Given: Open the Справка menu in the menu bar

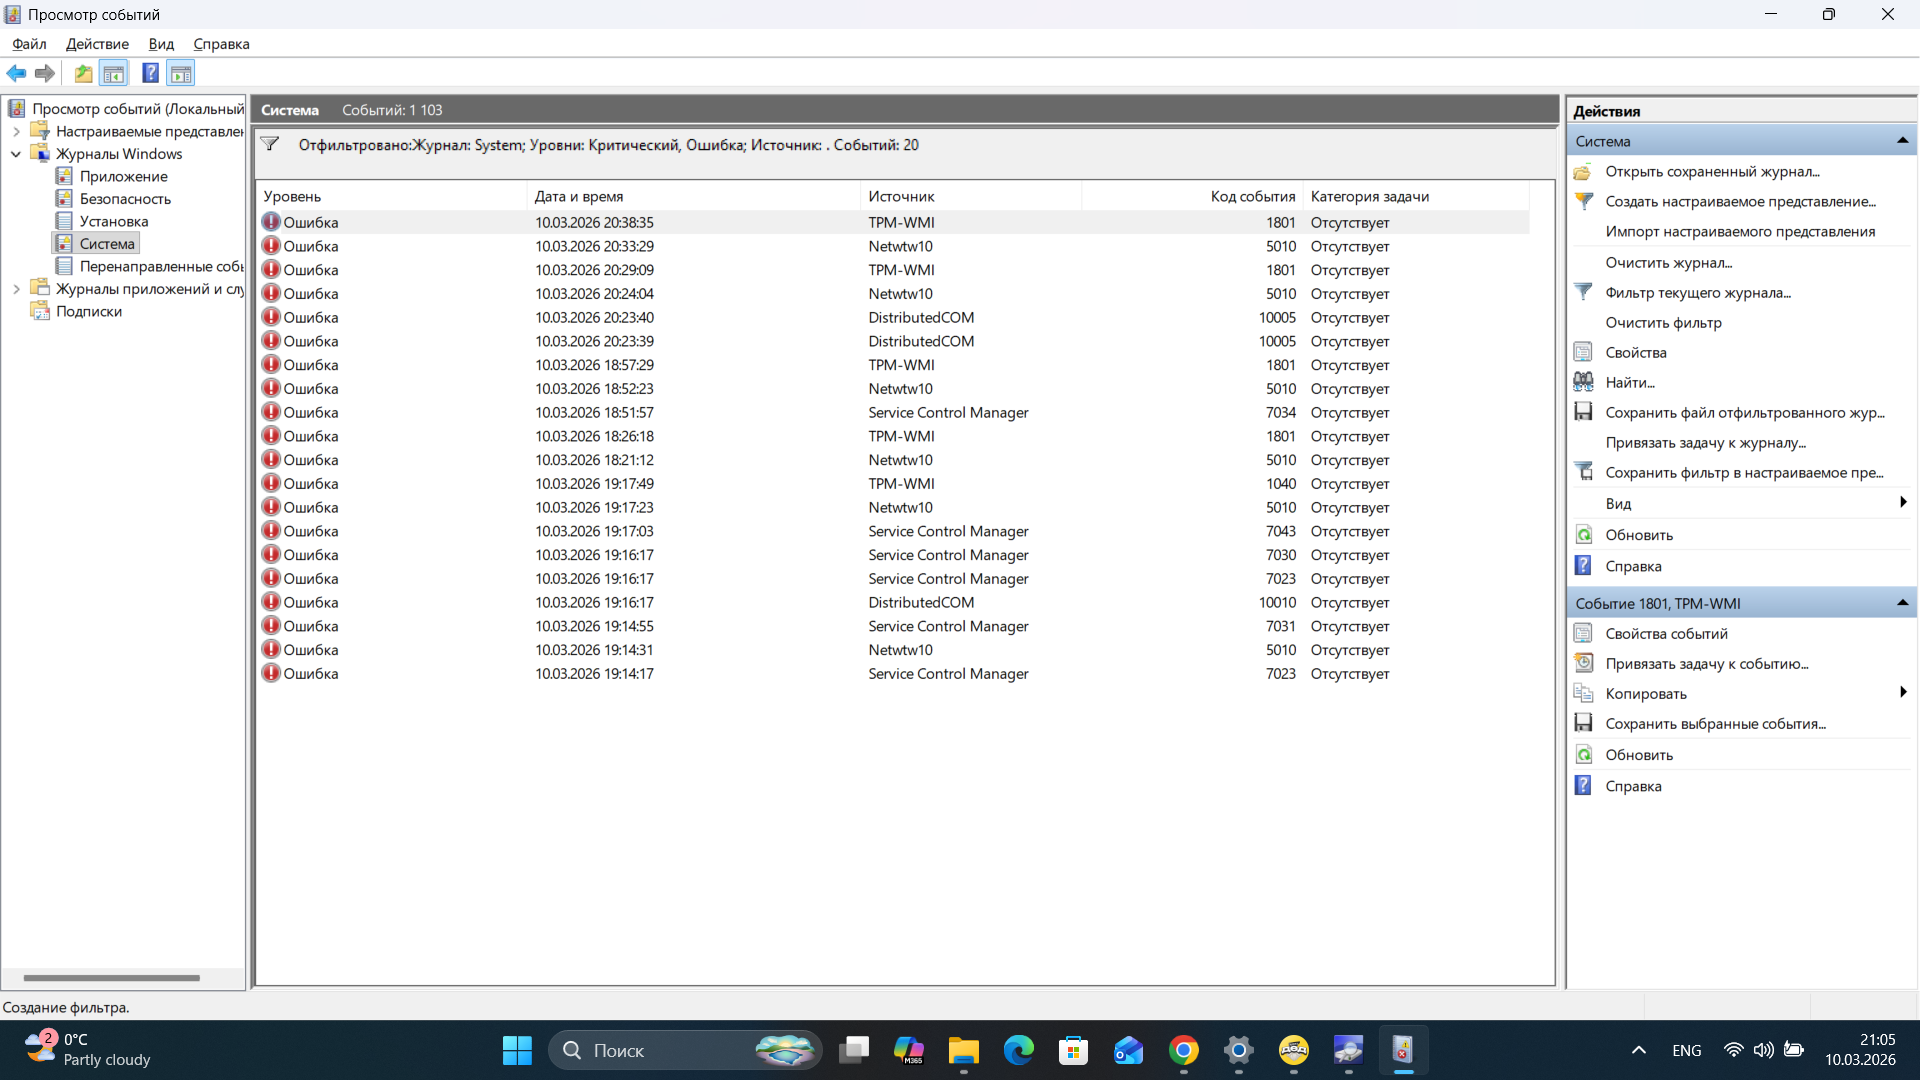Looking at the screenshot, I should 221,44.
